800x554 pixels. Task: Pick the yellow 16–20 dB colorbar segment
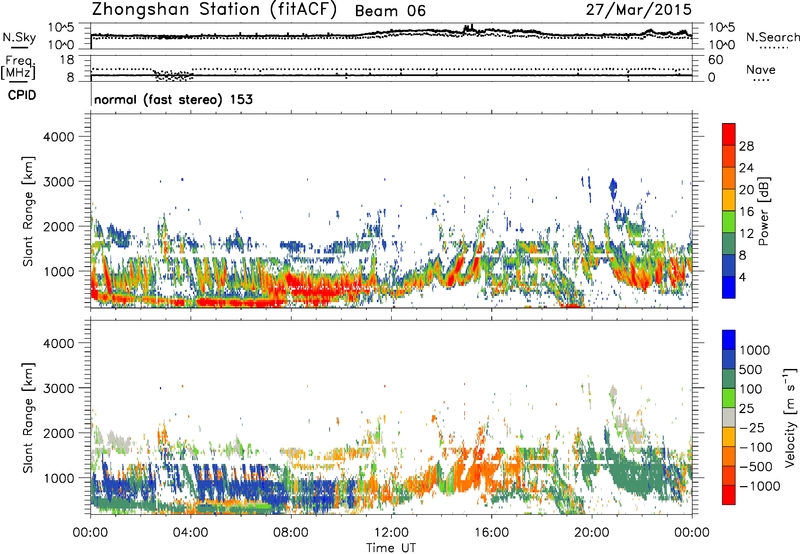pyautogui.click(x=729, y=200)
